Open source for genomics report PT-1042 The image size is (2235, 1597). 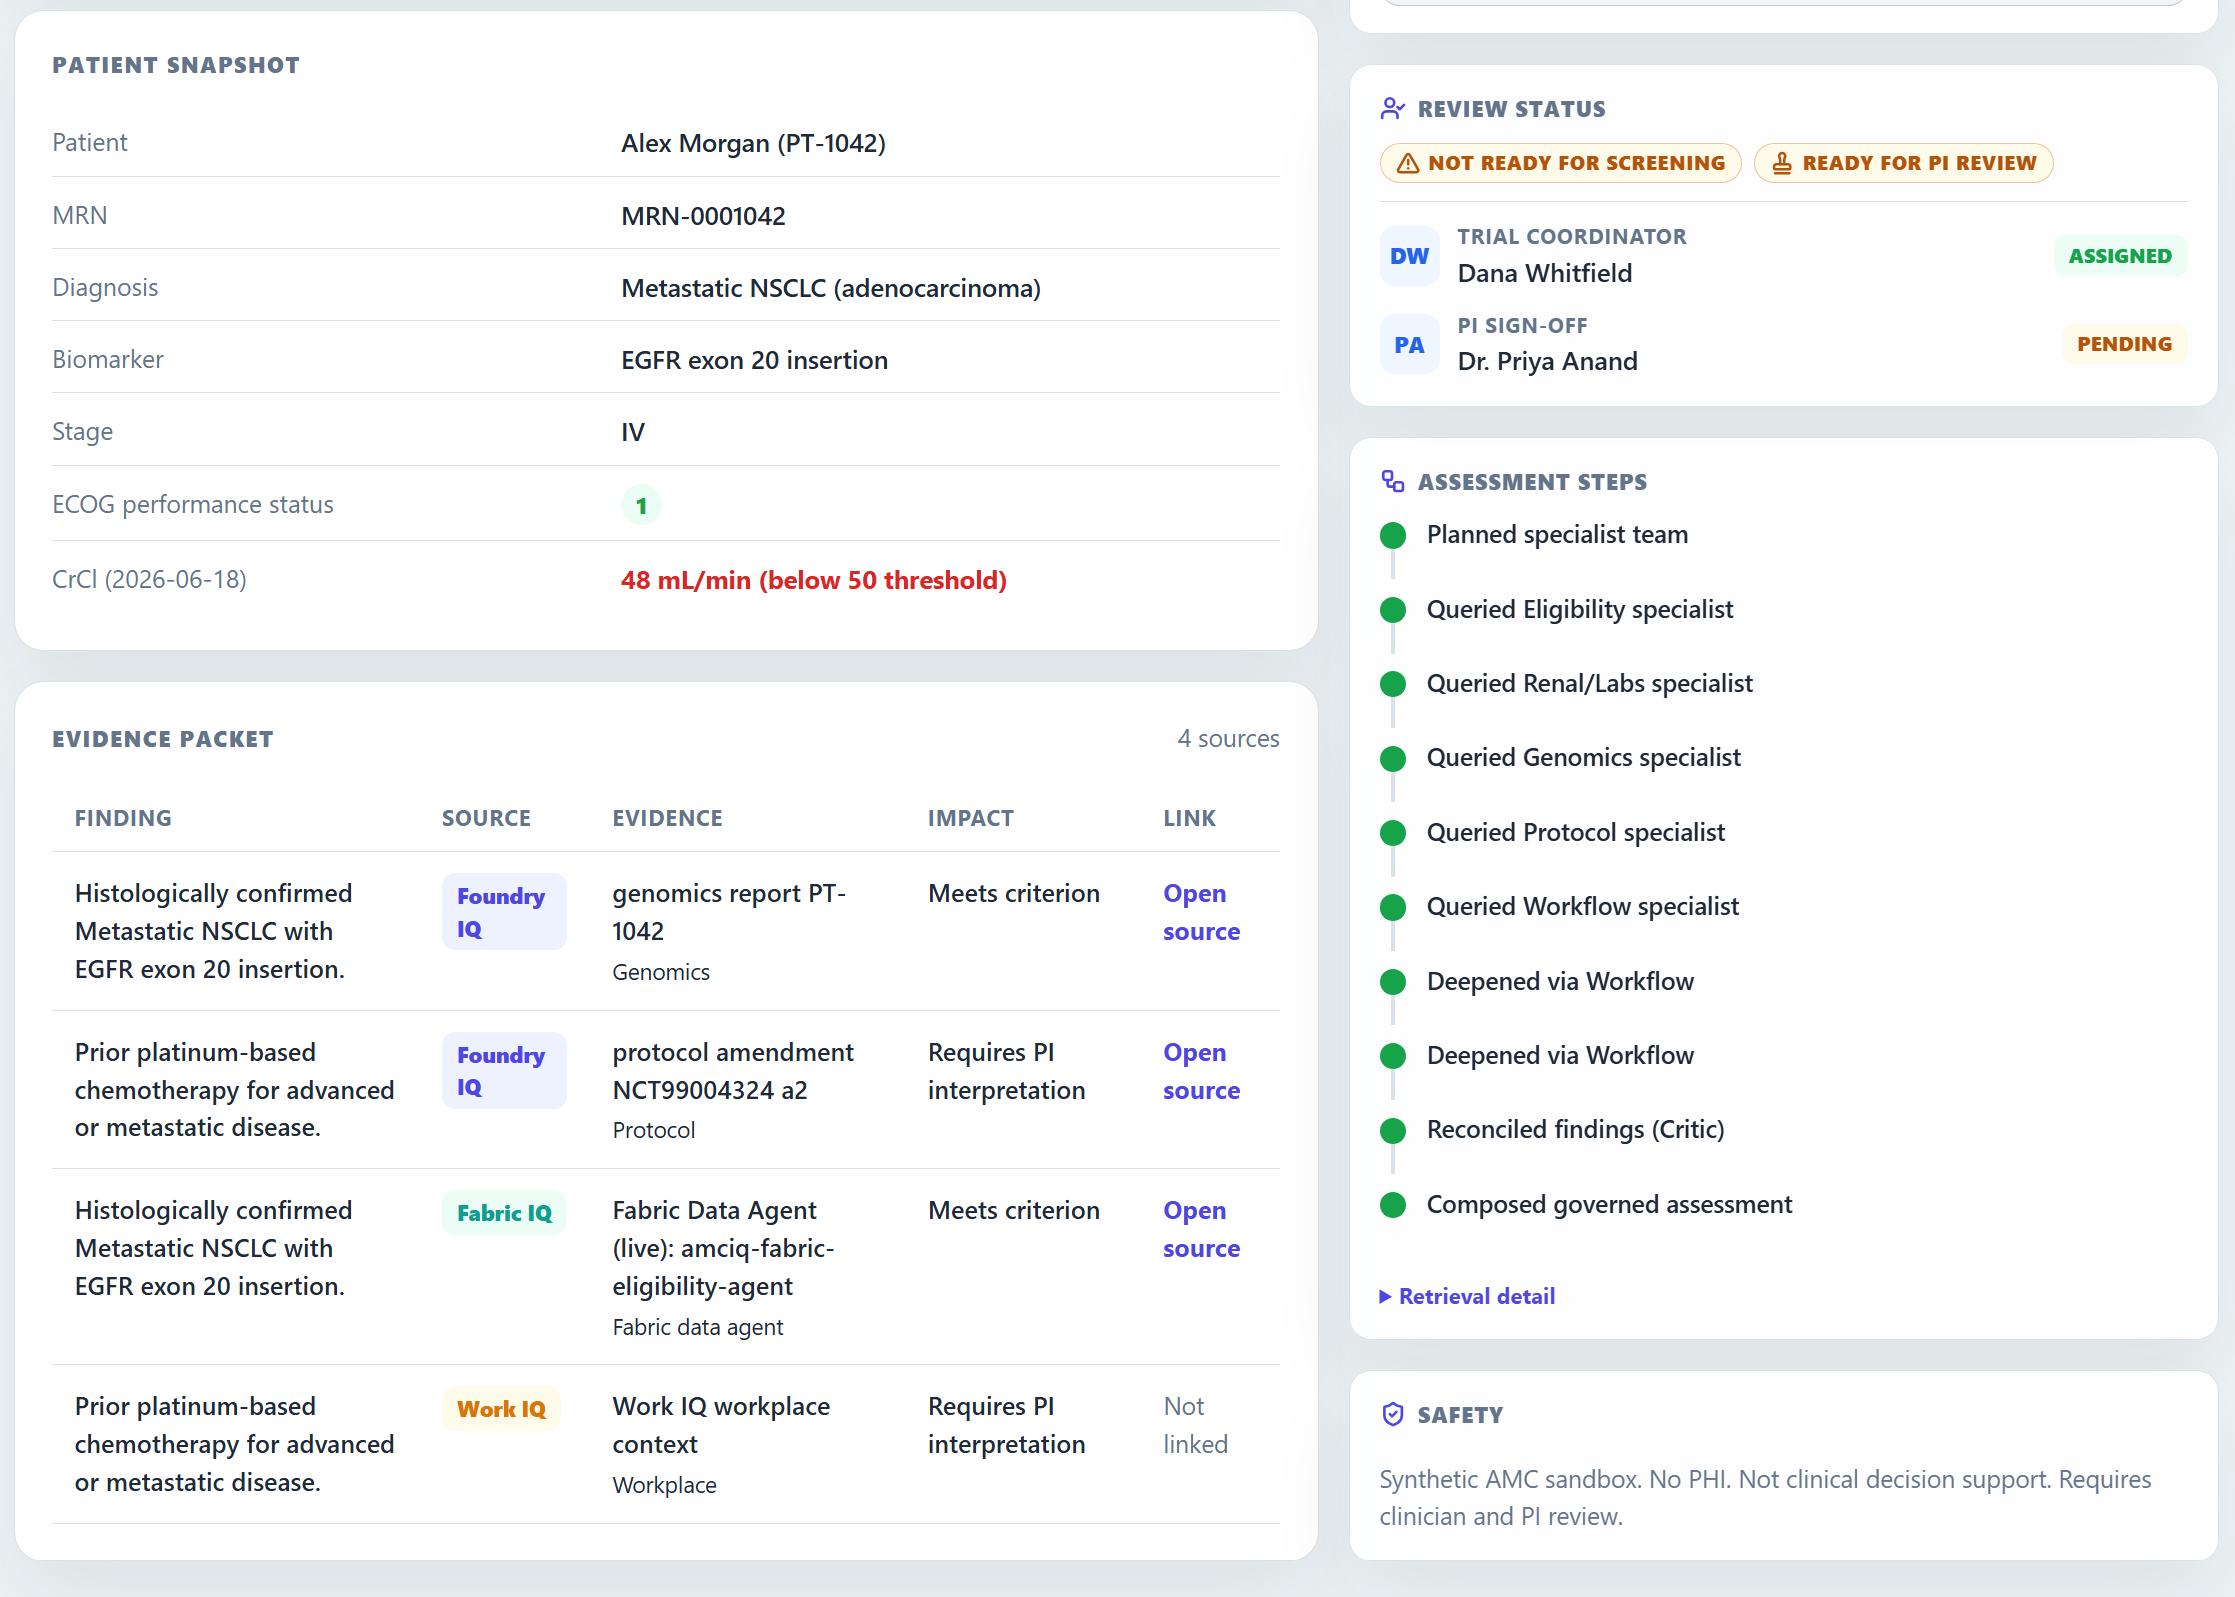point(1201,912)
